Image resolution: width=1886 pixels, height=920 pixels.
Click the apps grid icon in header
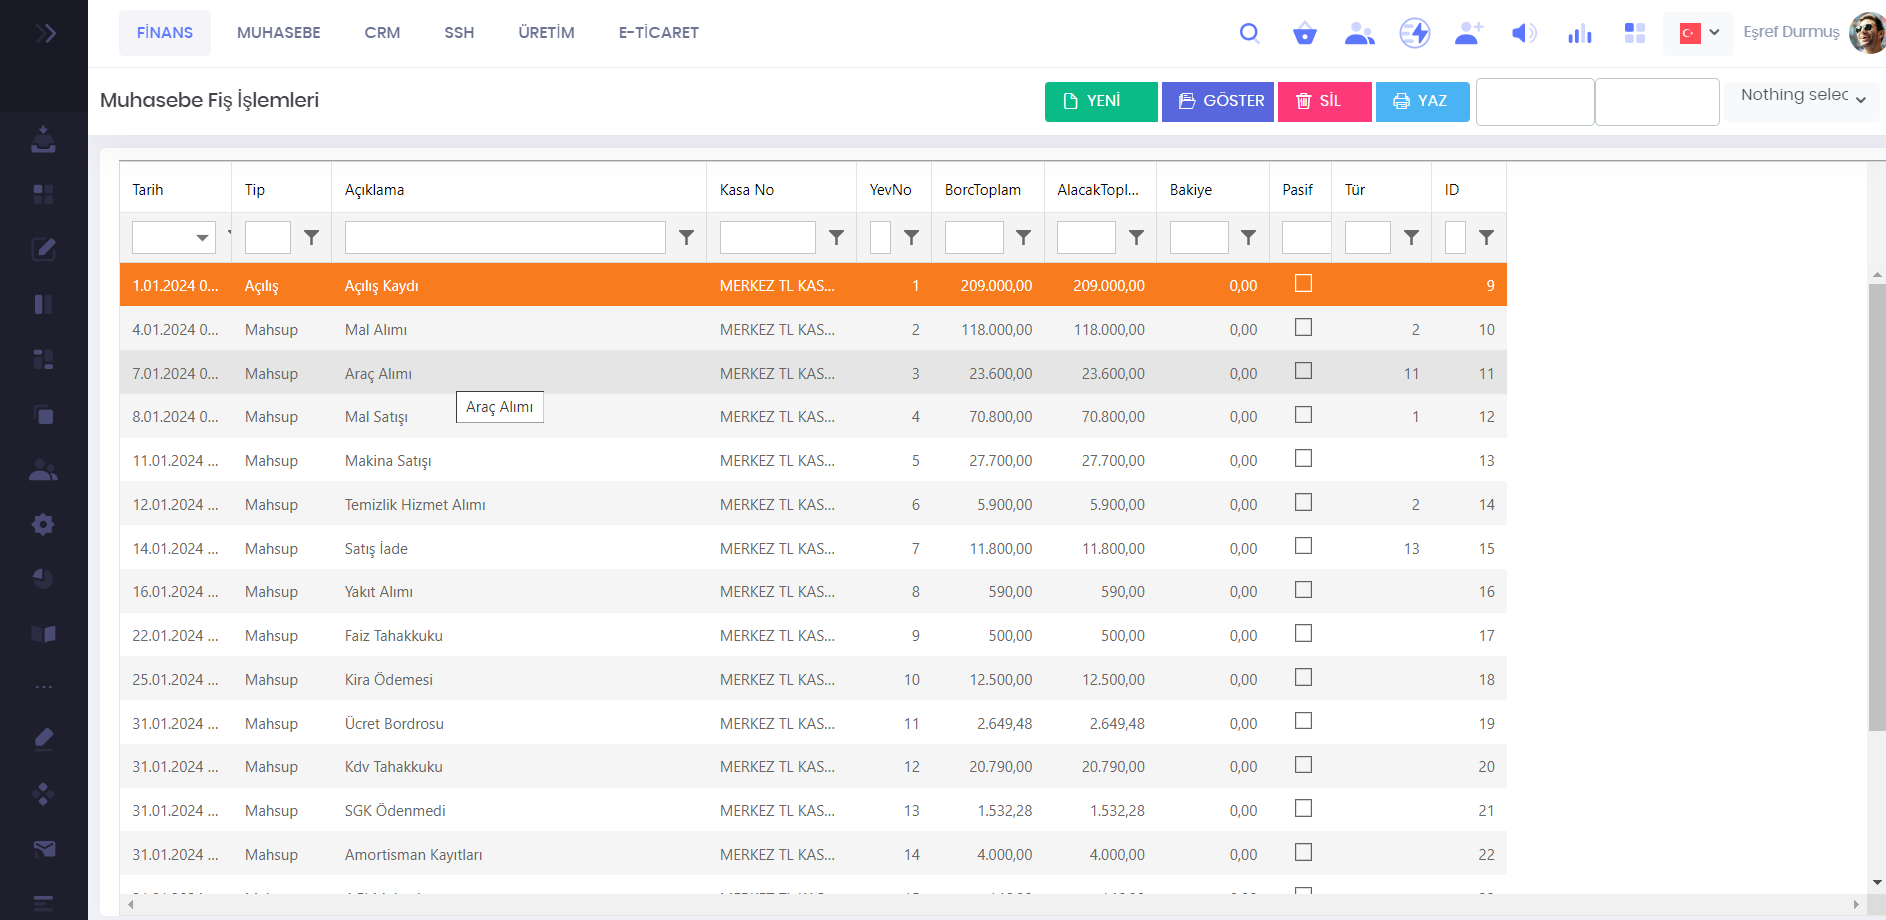tap(1635, 33)
